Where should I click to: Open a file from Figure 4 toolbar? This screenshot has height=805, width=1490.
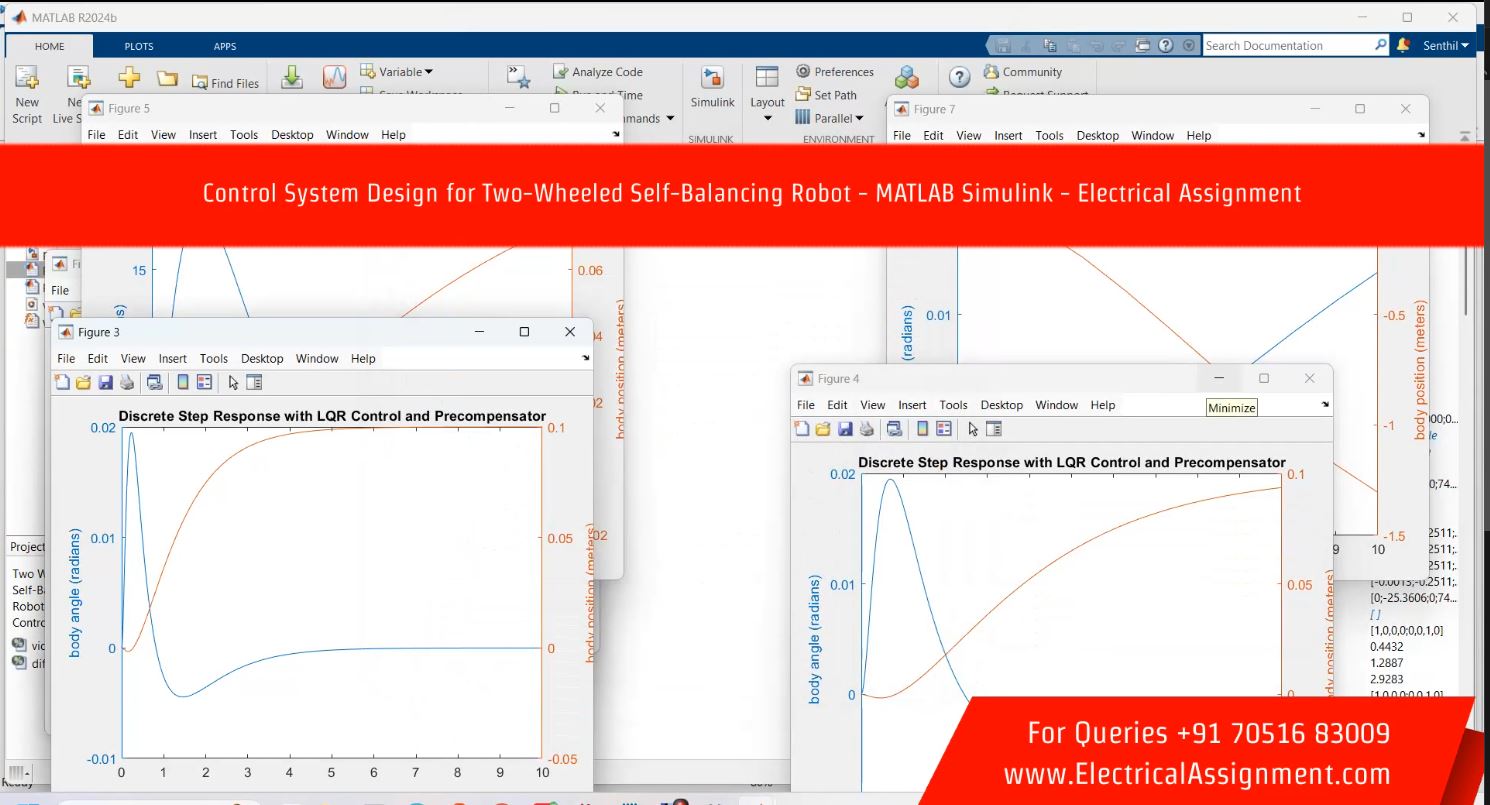click(823, 429)
